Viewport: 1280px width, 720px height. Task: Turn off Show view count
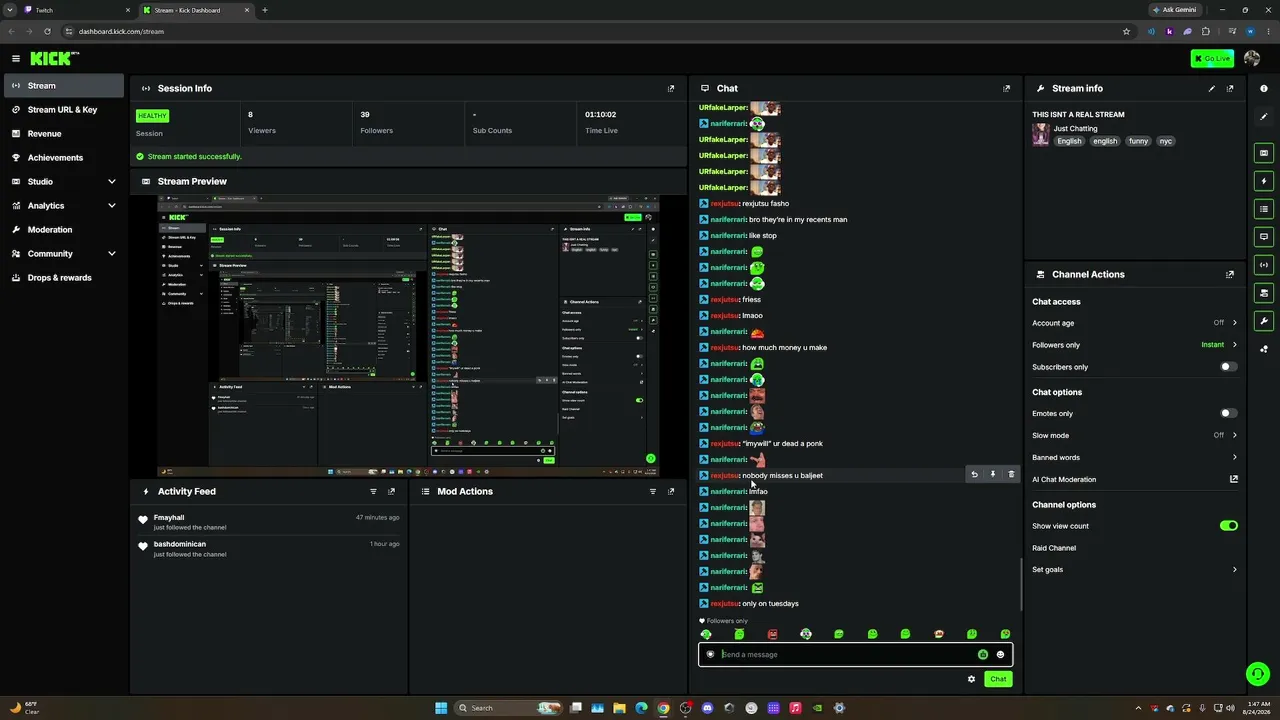pos(1229,526)
